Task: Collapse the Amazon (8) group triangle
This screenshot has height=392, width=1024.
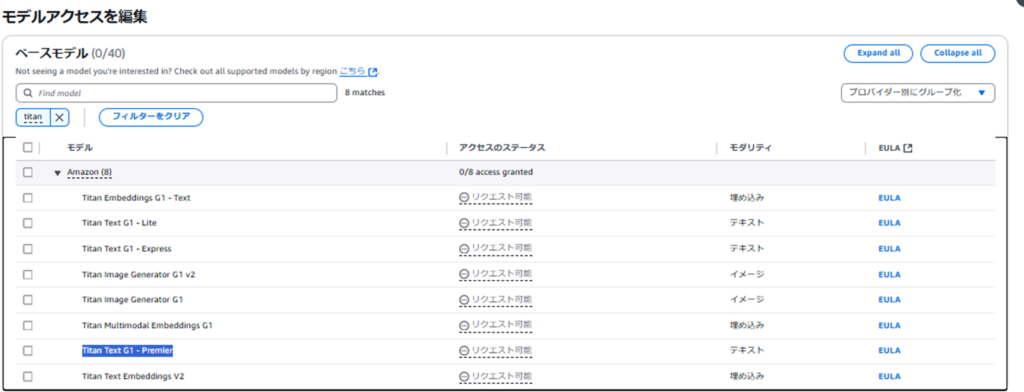Action: click(57, 173)
